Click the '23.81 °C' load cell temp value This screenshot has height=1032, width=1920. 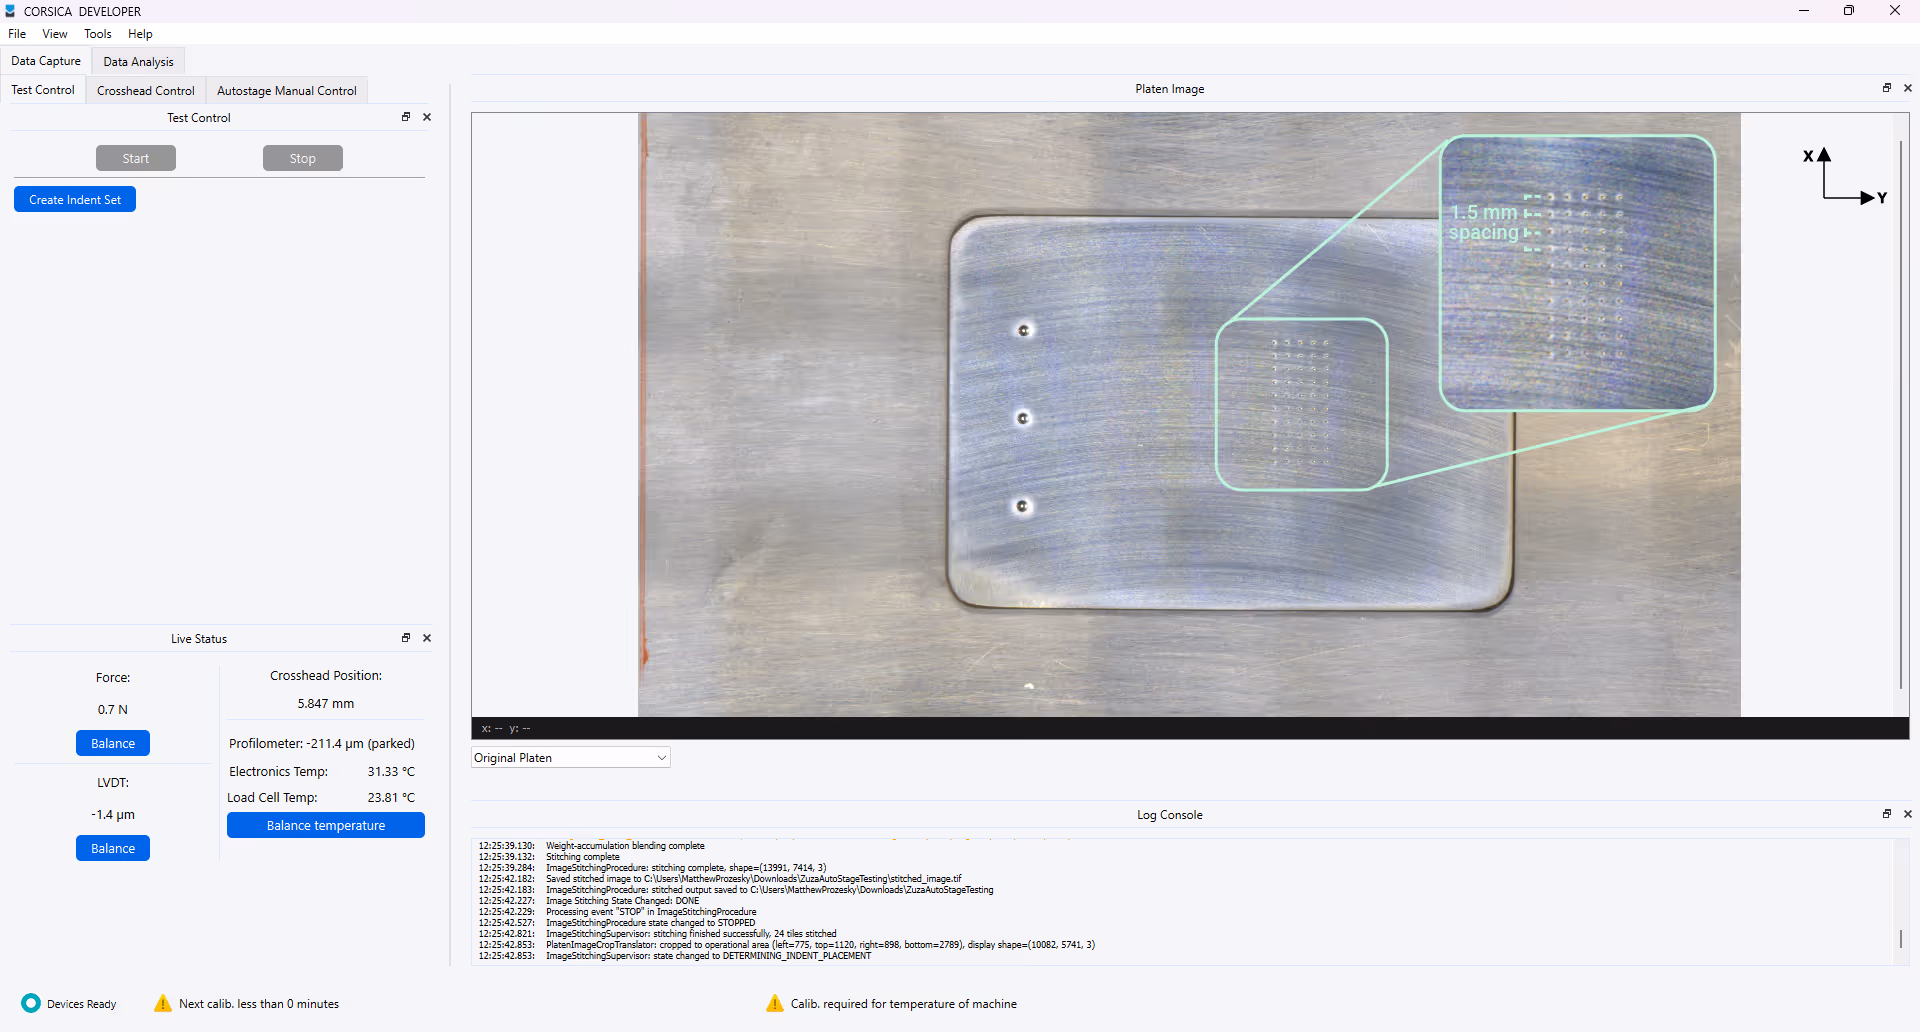(x=391, y=797)
